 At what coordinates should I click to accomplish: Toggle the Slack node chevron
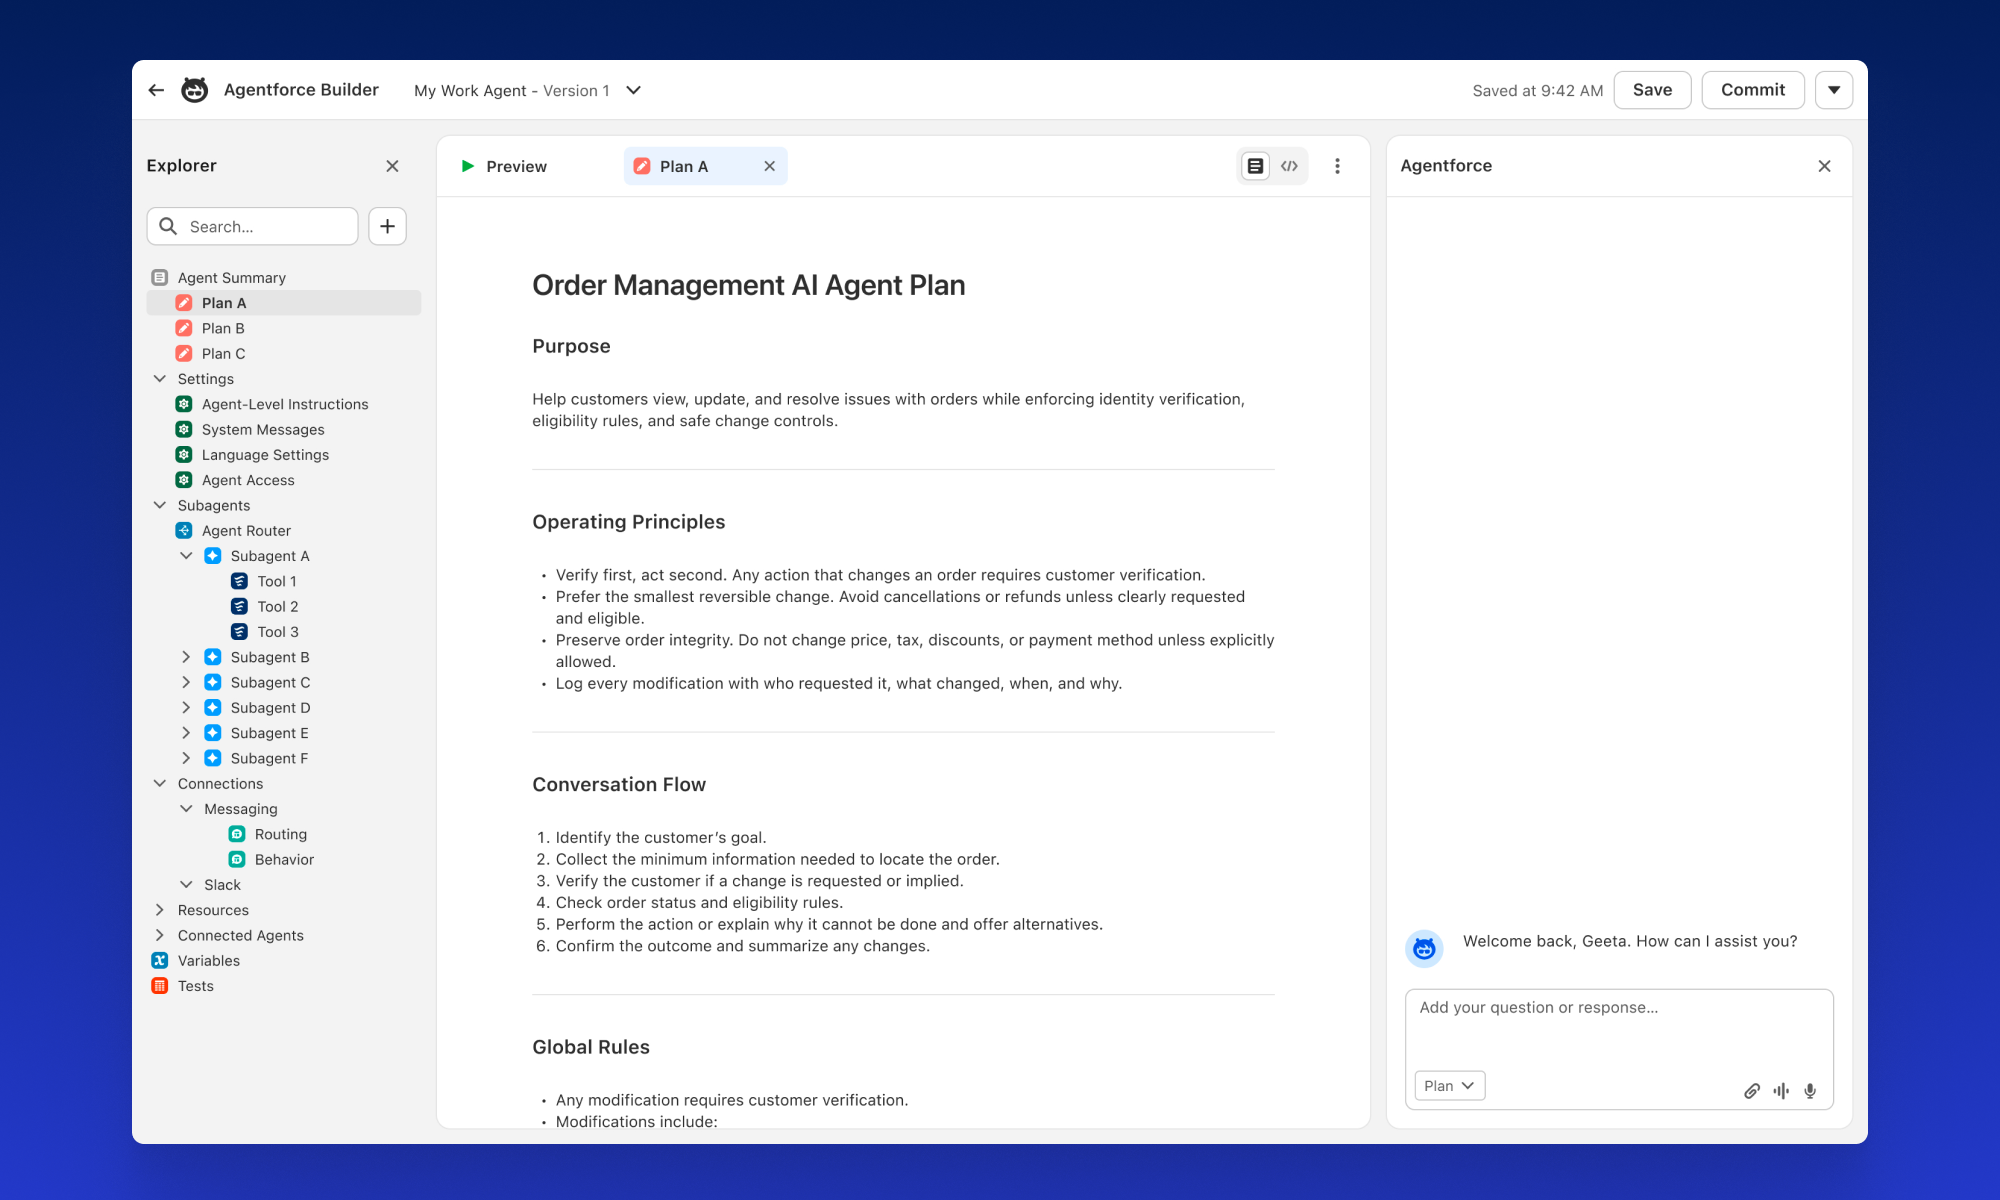[186, 884]
